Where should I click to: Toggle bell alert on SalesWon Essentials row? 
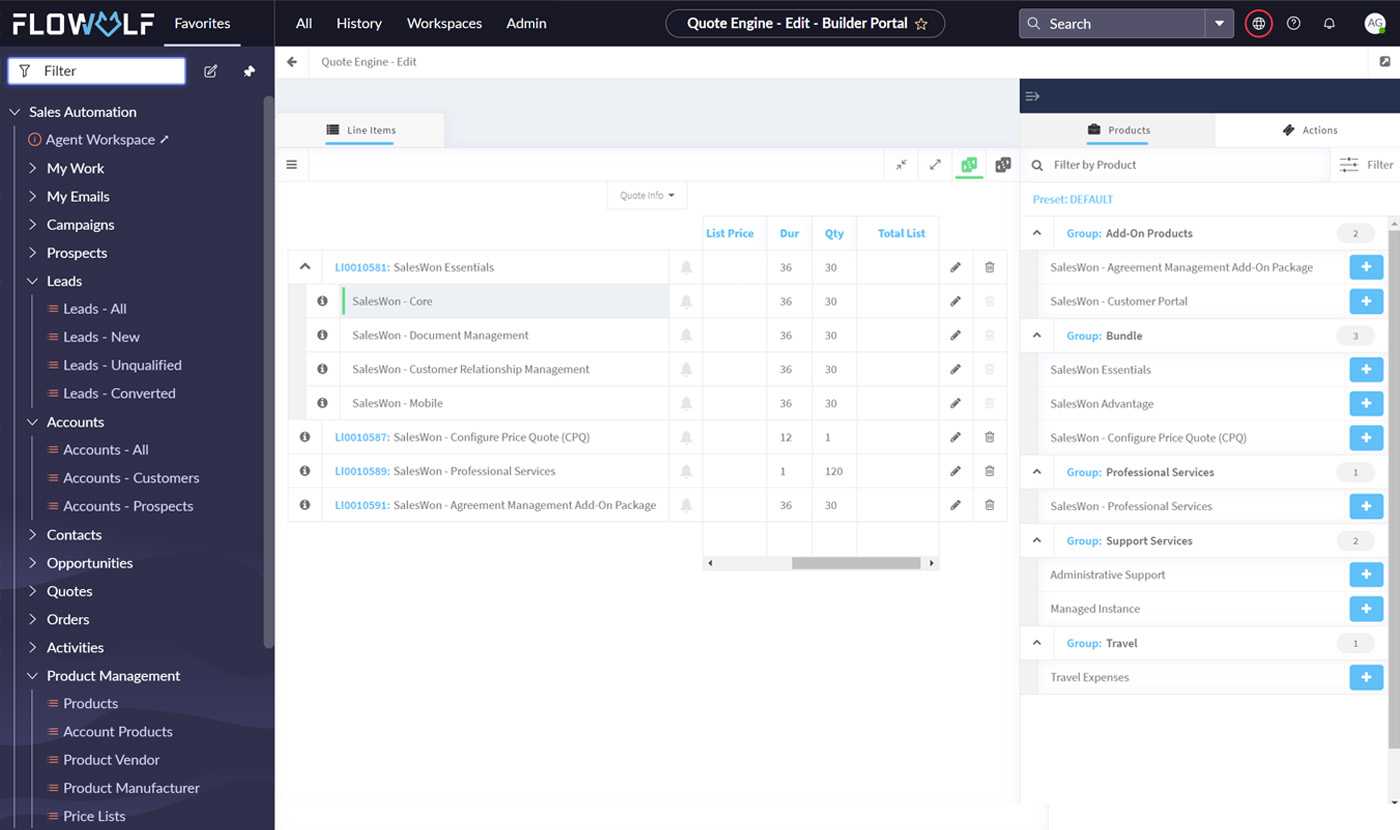point(686,267)
